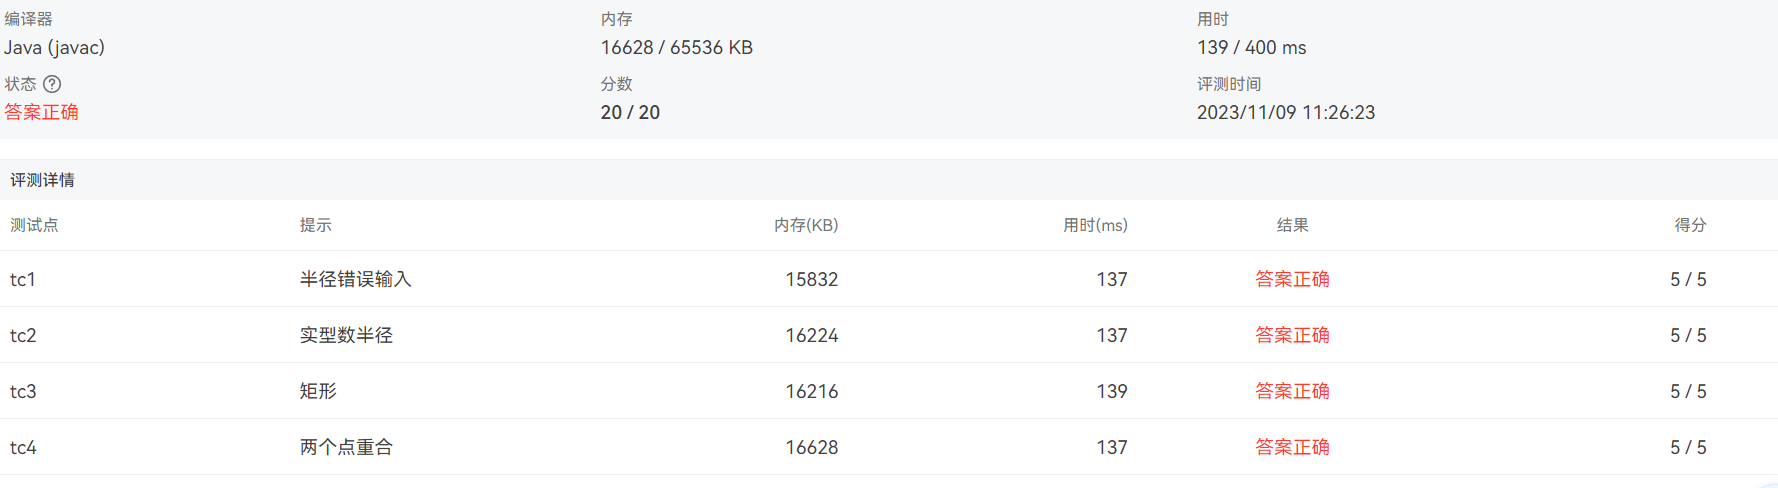This screenshot has width=1778, height=488.
Task: Click the 答案正确 result in tc3 row
Action: point(1292,391)
